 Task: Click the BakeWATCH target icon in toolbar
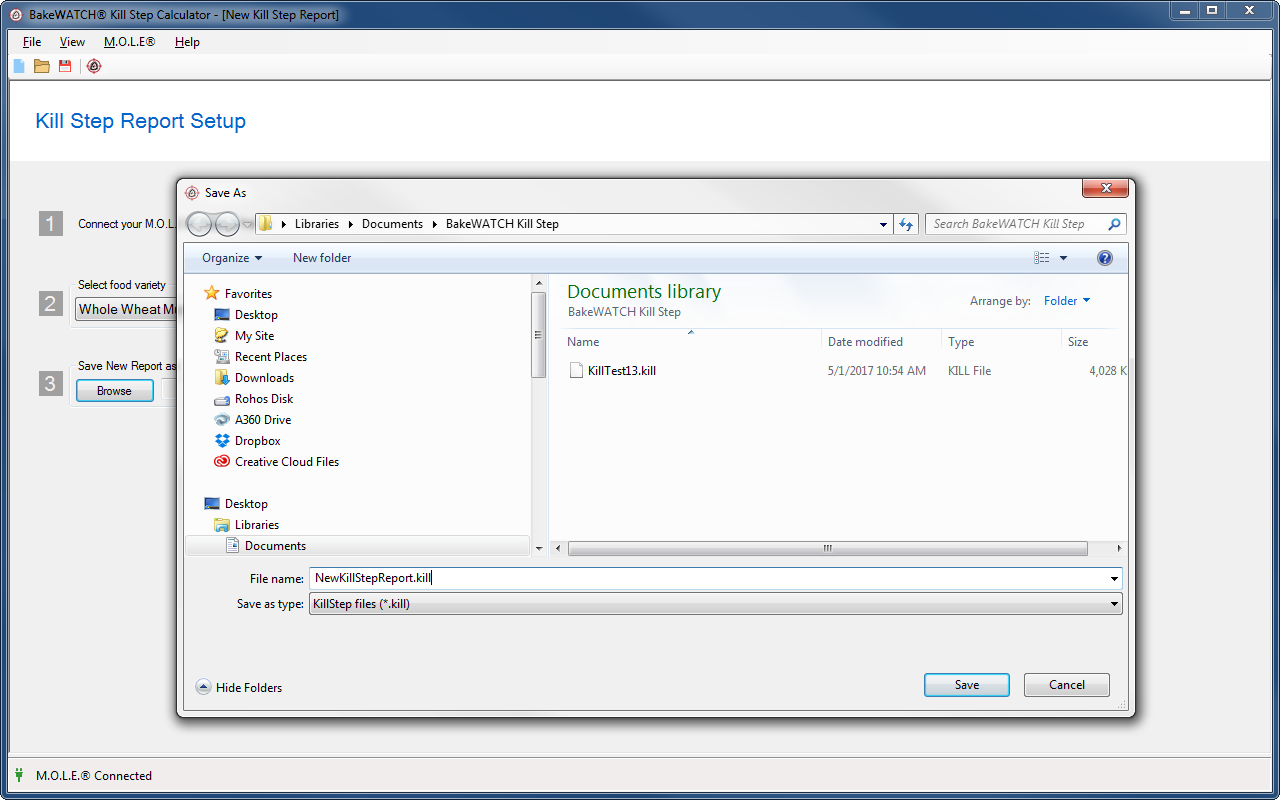[94, 66]
